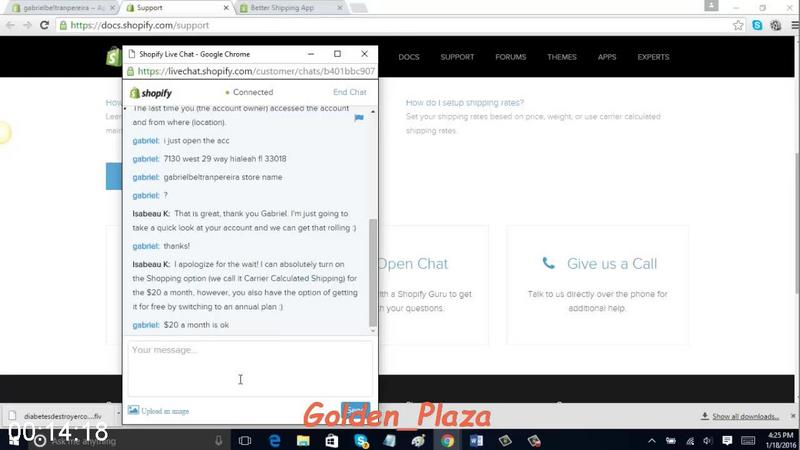Viewport: 800px width, 450px height.
Task: Open FORUMS in the Shopify navigation
Action: coord(510,57)
